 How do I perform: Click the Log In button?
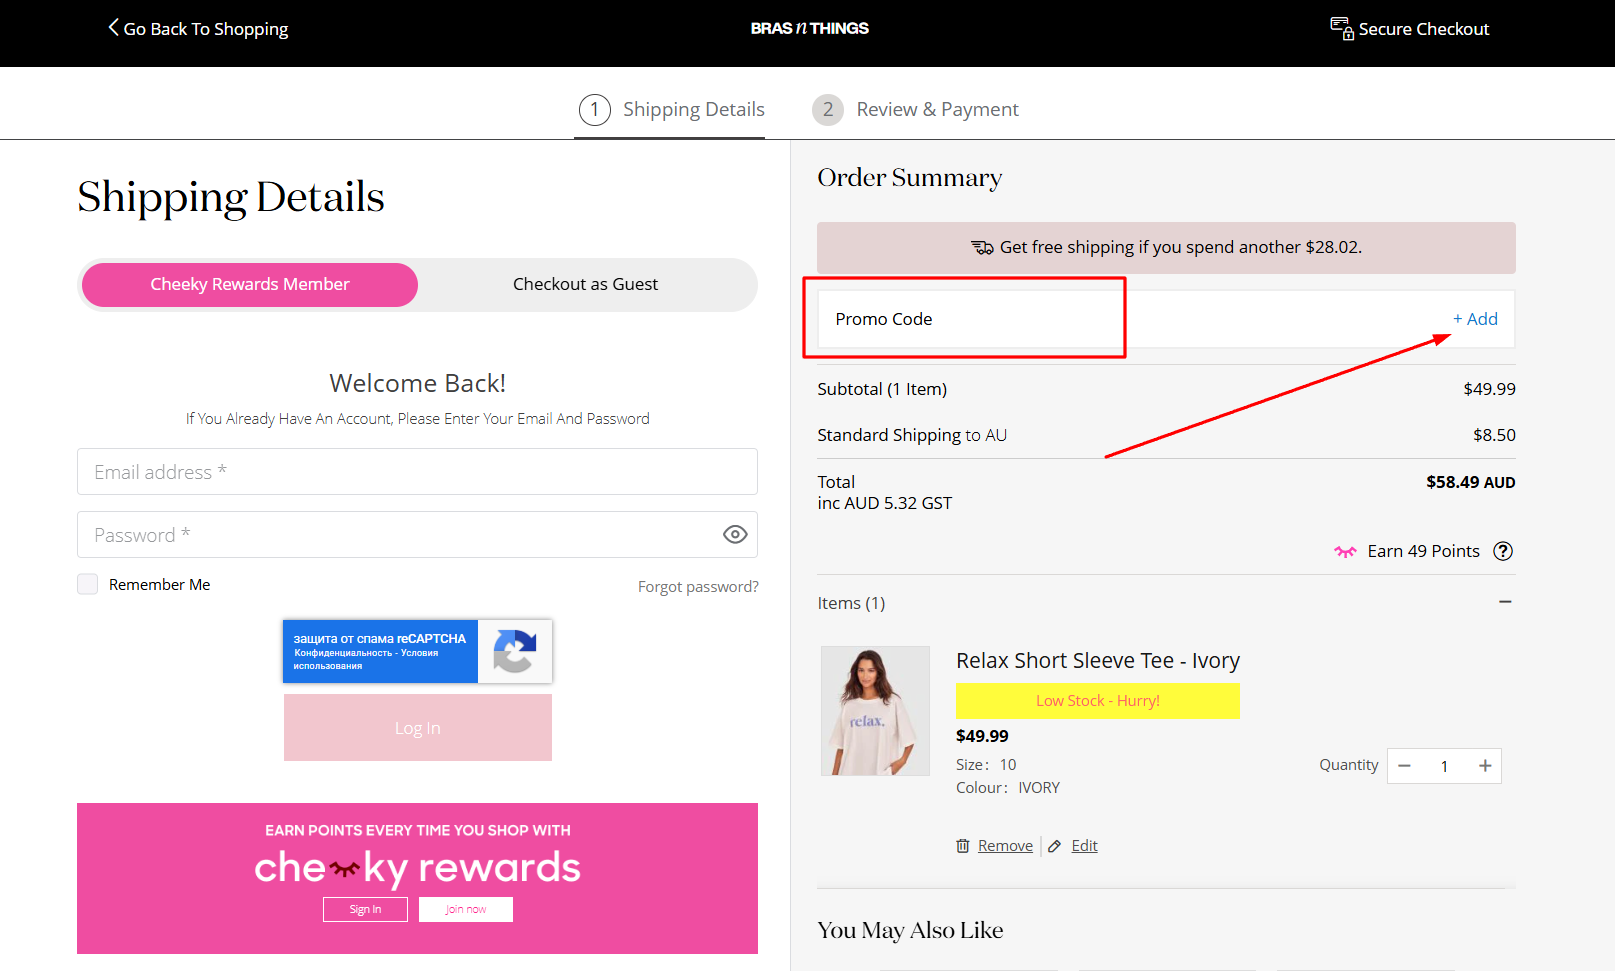[x=418, y=728]
